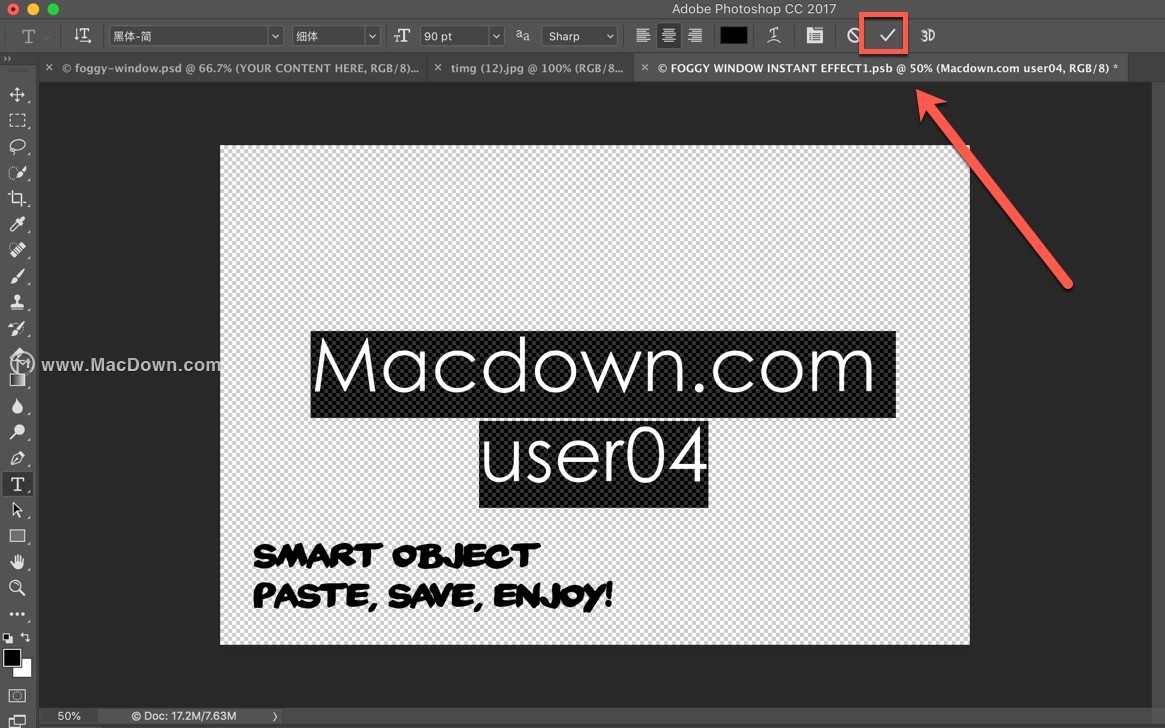
Task: Left align the text
Action: tap(643, 36)
